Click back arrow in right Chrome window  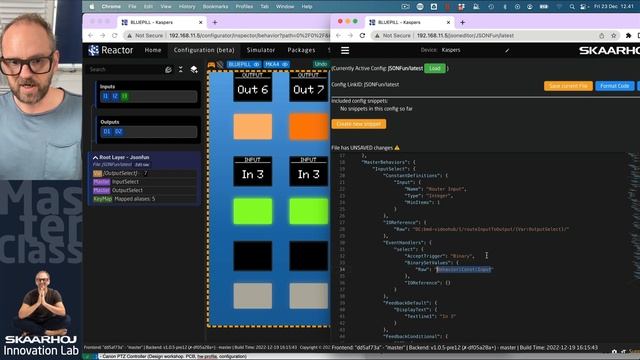click(x=338, y=36)
